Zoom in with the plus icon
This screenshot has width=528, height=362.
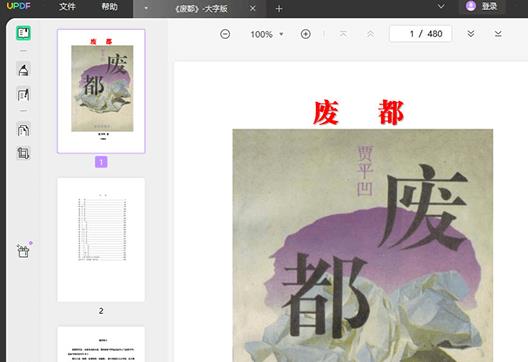[305, 34]
